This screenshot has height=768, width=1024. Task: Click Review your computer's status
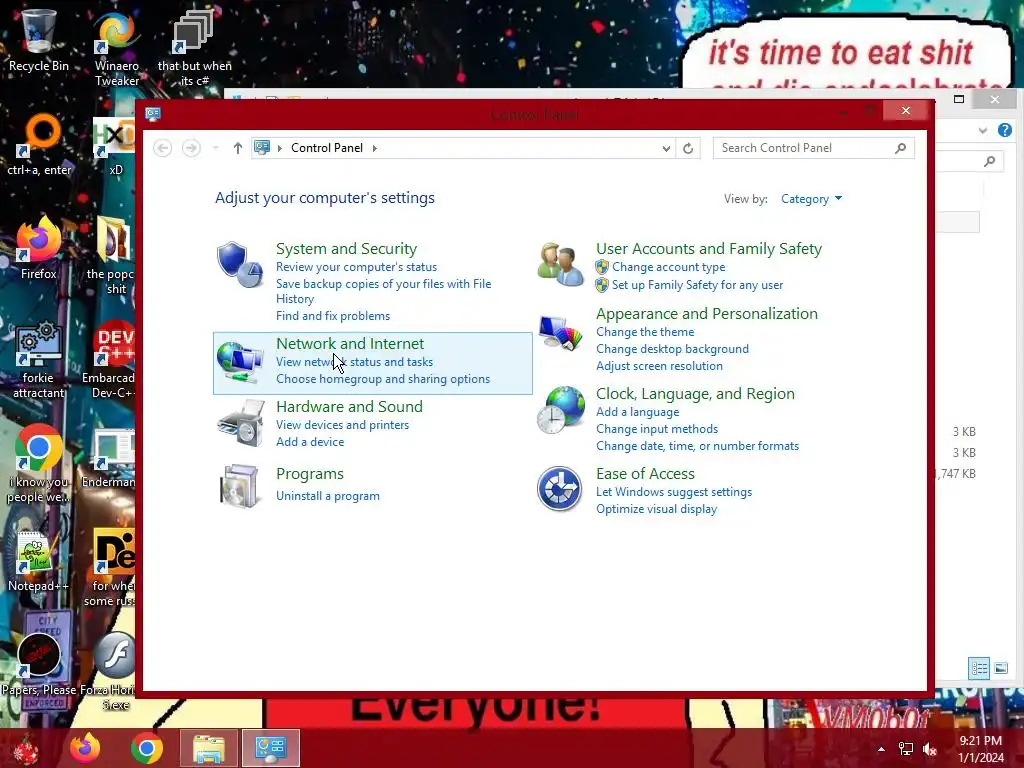click(357, 267)
